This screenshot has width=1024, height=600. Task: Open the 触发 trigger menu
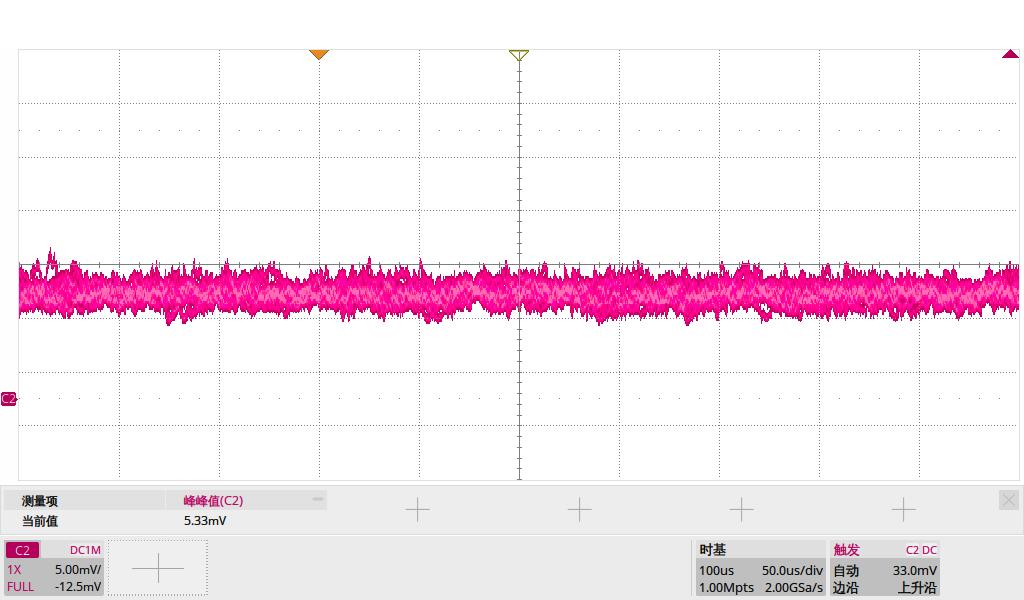[846, 550]
